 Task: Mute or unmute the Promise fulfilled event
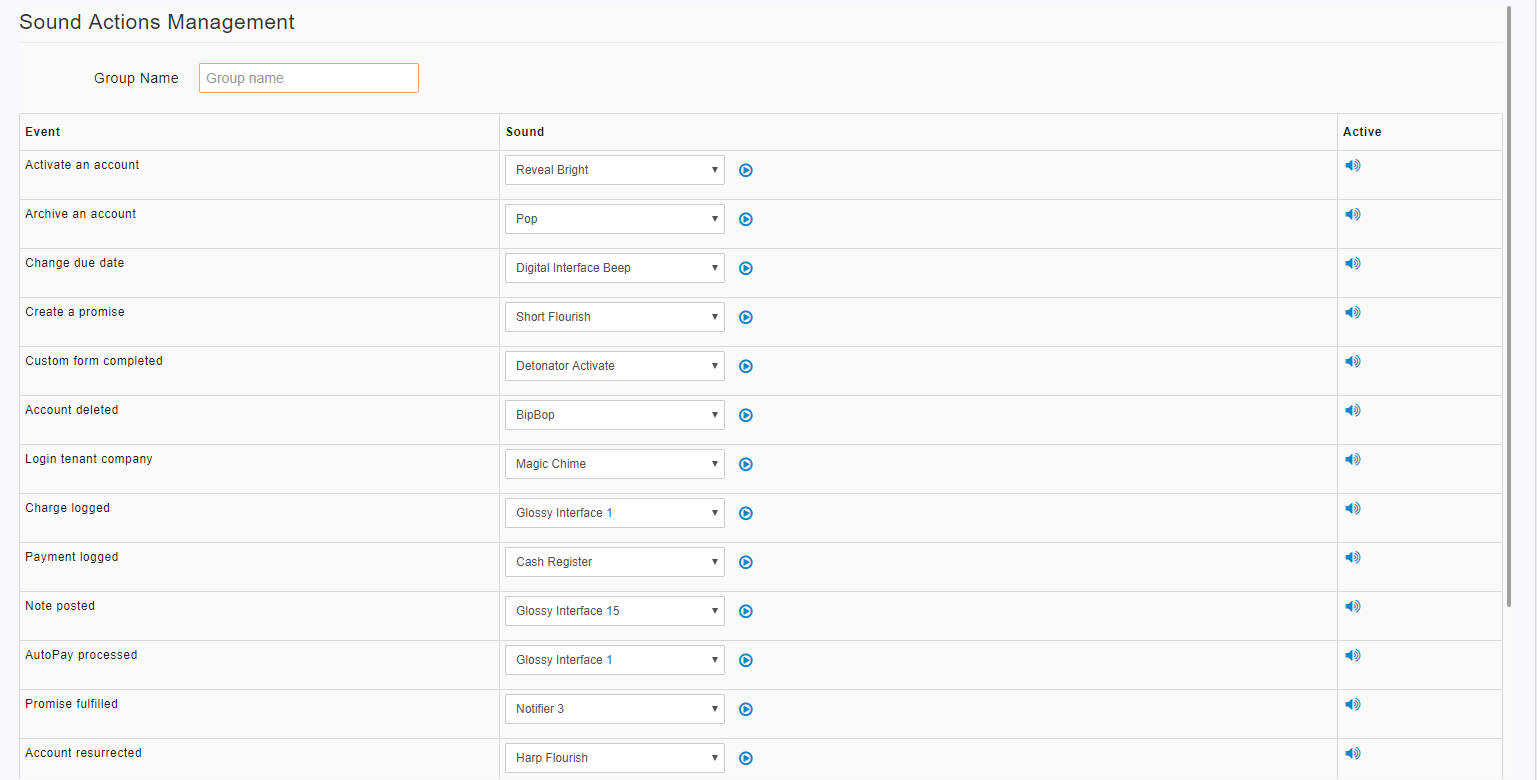click(1352, 704)
